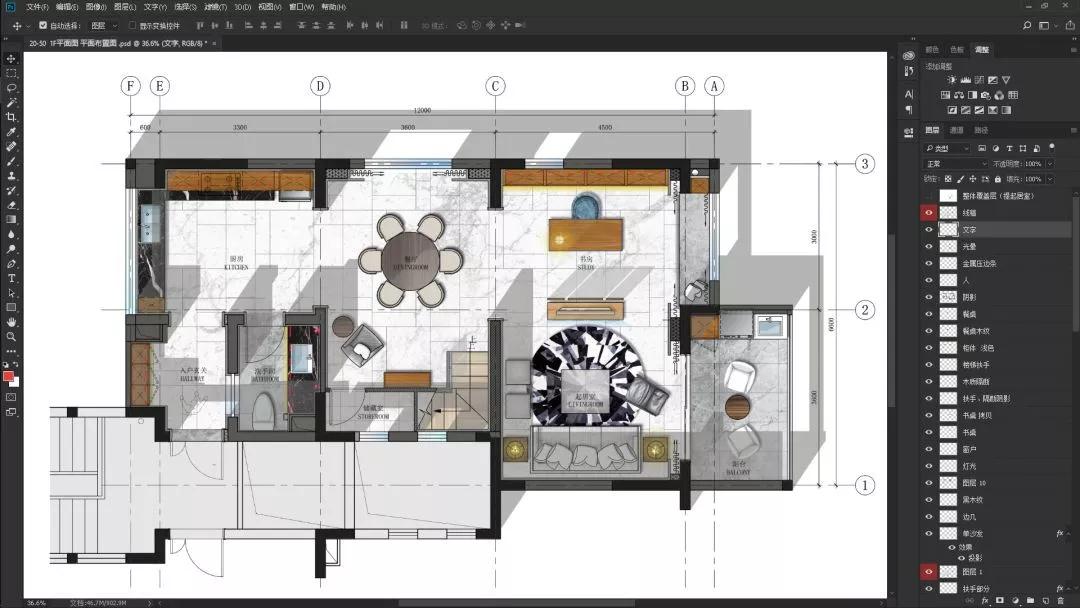
Task: Click the red foreground color swatch
Action: coord(9,377)
